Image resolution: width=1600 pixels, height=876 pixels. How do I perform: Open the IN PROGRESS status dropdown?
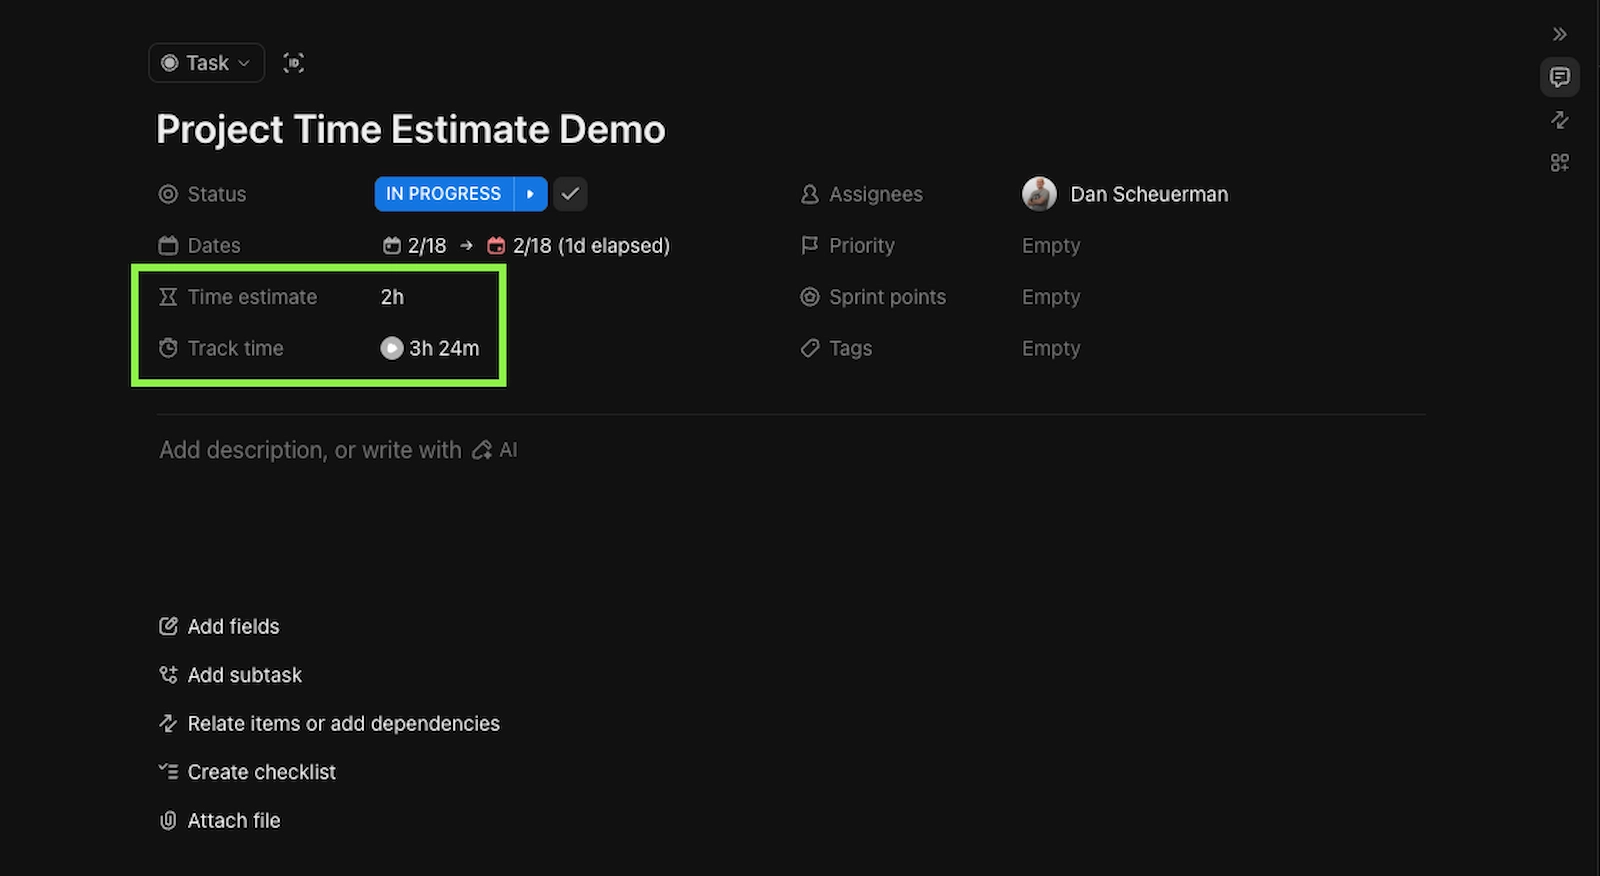(x=443, y=194)
